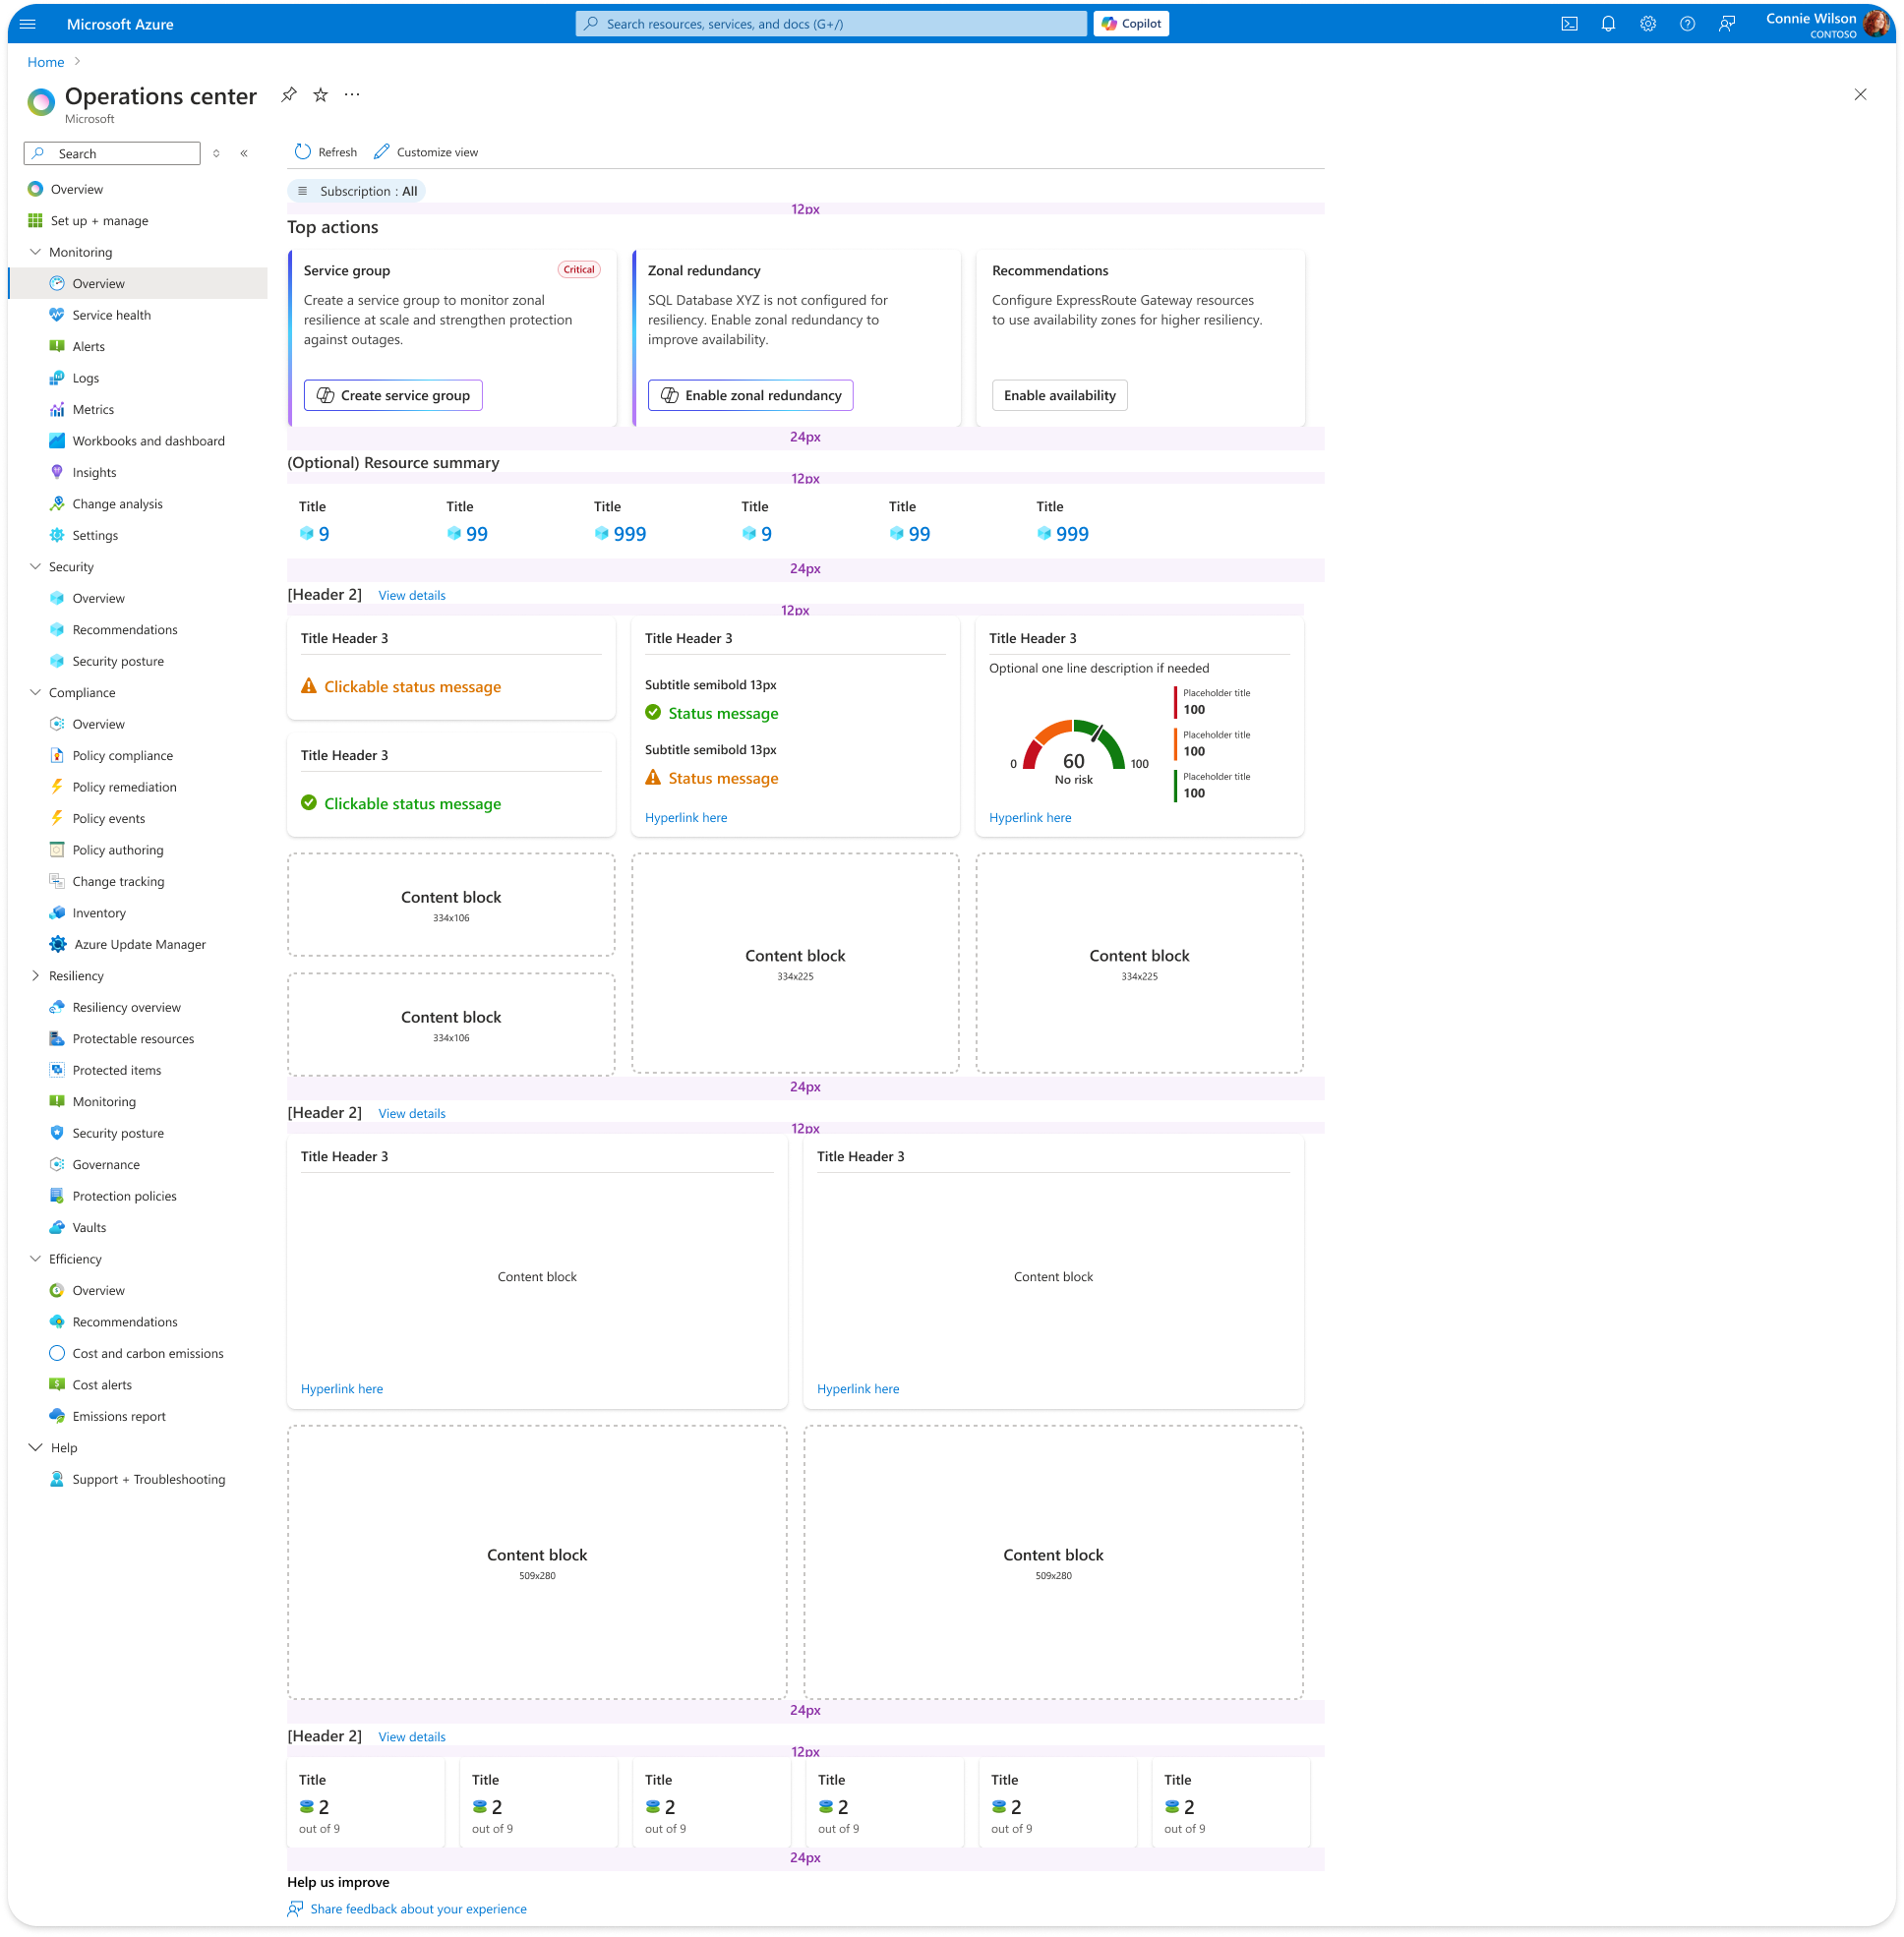Screen dimensions: 1904x1937
Task: Open Service health menu item
Action: pyautogui.click(x=111, y=315)
